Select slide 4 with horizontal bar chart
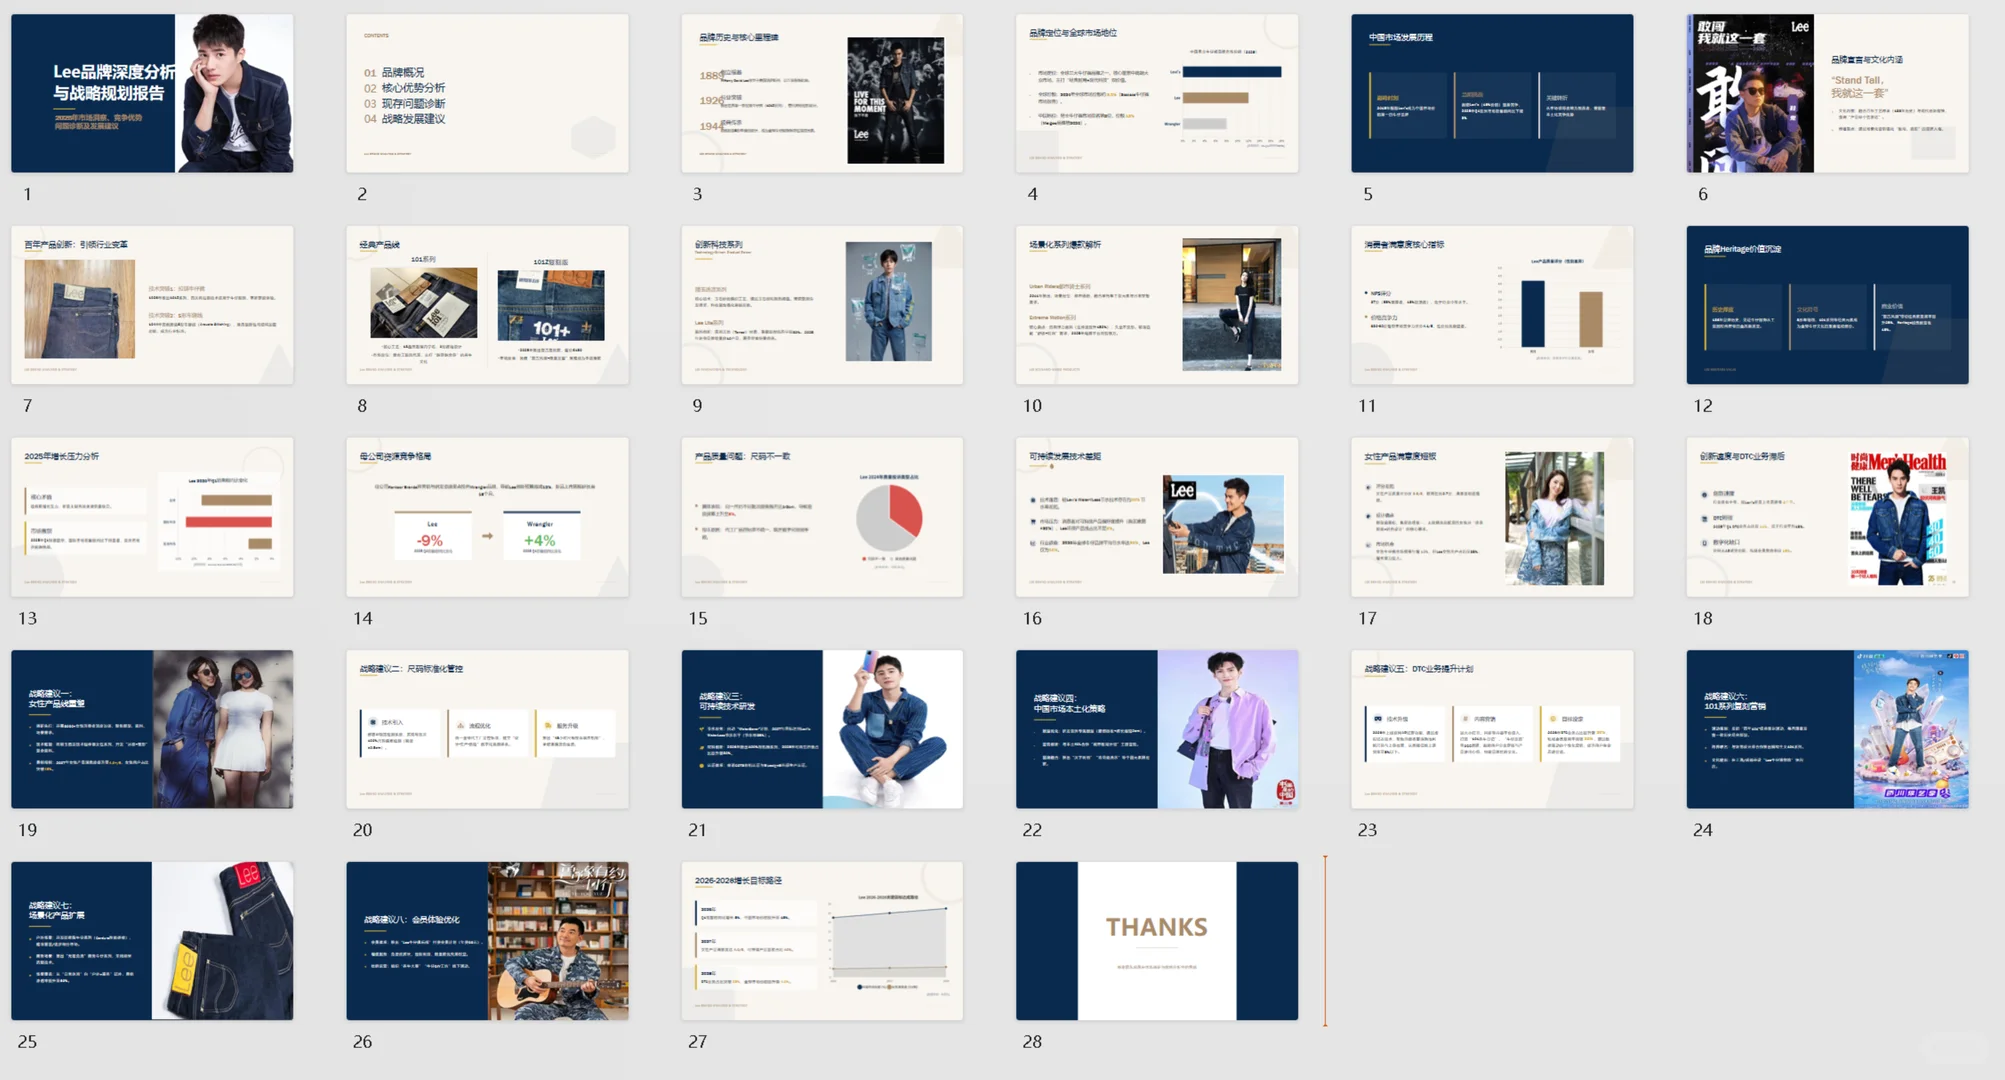 coord(1157,93)
